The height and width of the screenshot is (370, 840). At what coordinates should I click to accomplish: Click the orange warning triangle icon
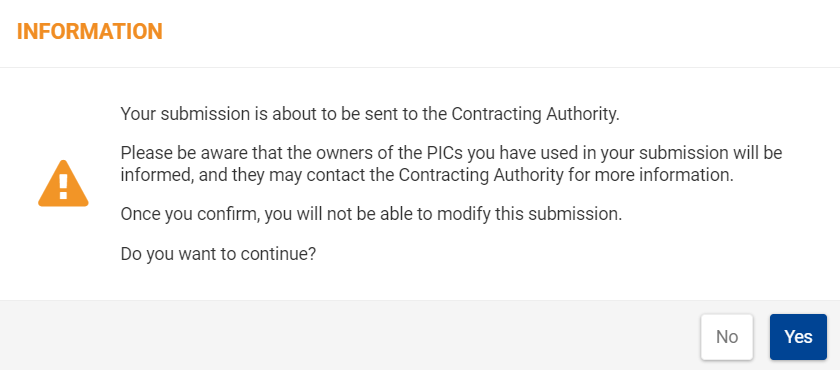click(x=63, y=183)
